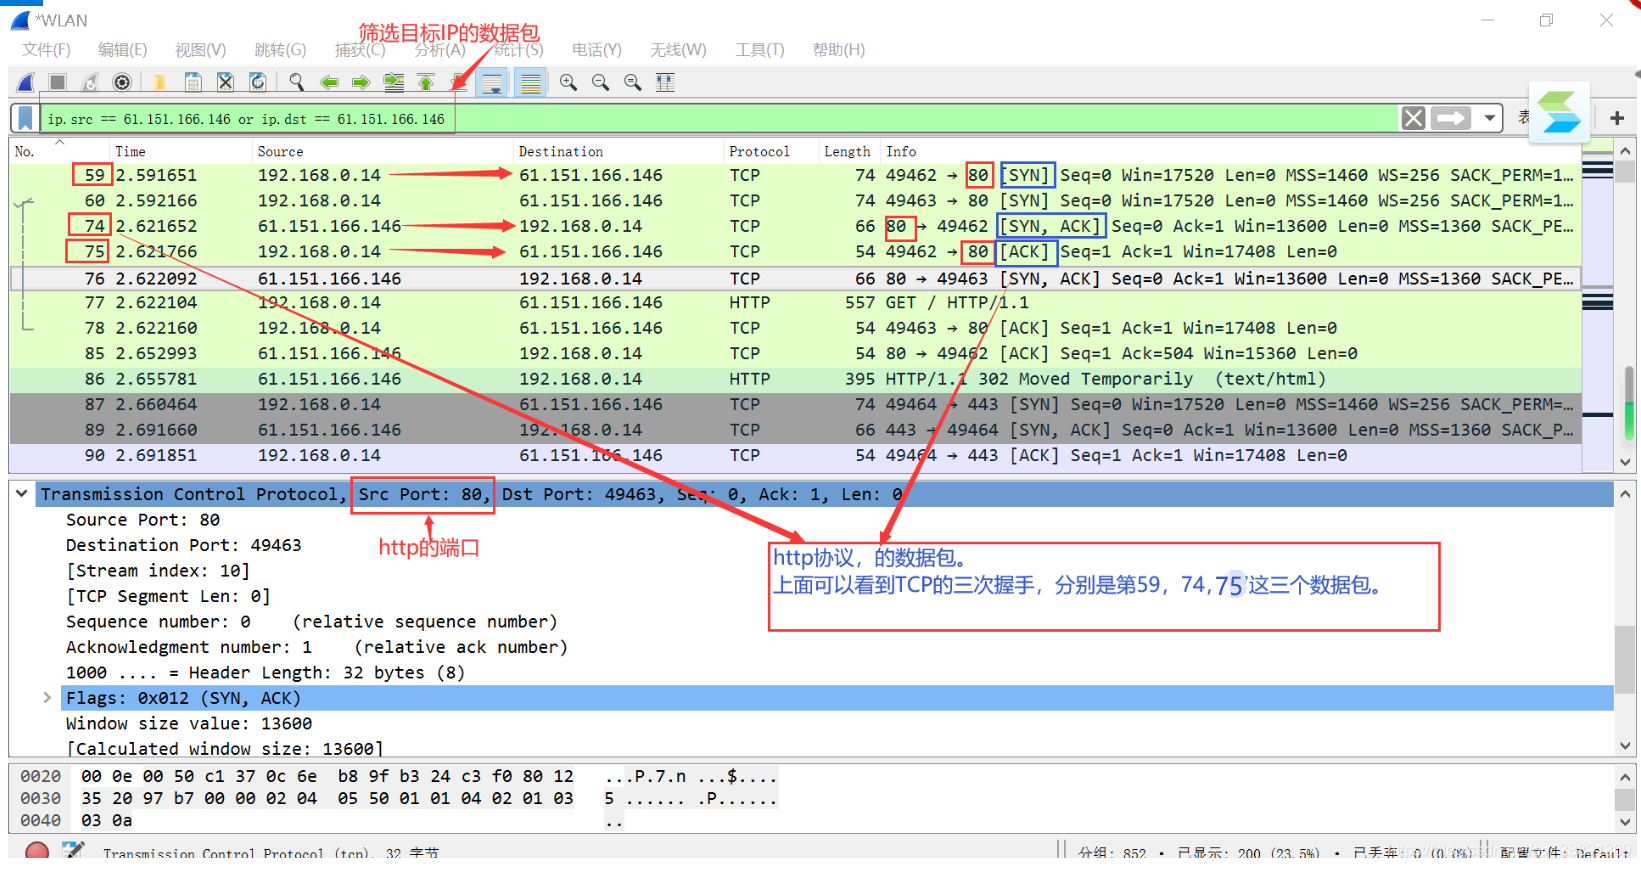1641x869 pixels.
Task: Open capture options gear icon
Action: click(x=122, y=83)
